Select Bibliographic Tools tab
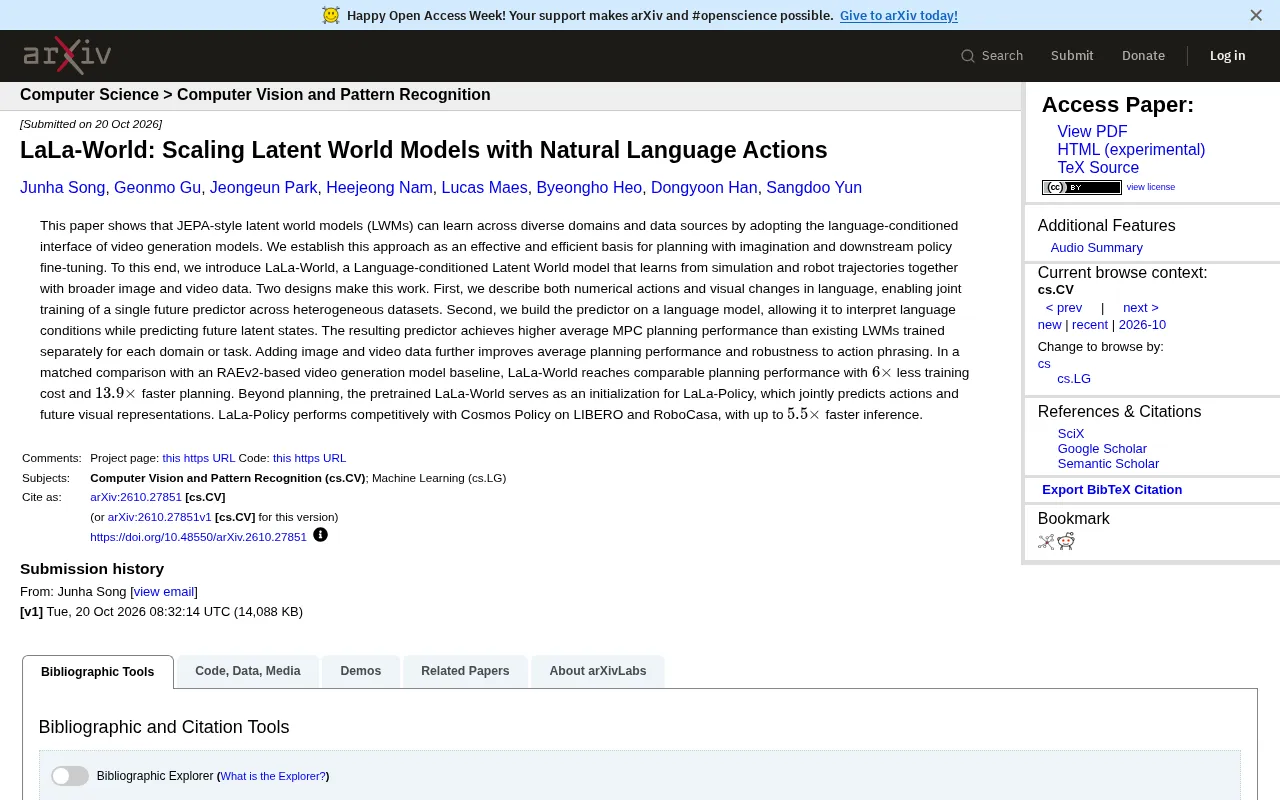The image size is (1280, 800). tap(98, 672)
